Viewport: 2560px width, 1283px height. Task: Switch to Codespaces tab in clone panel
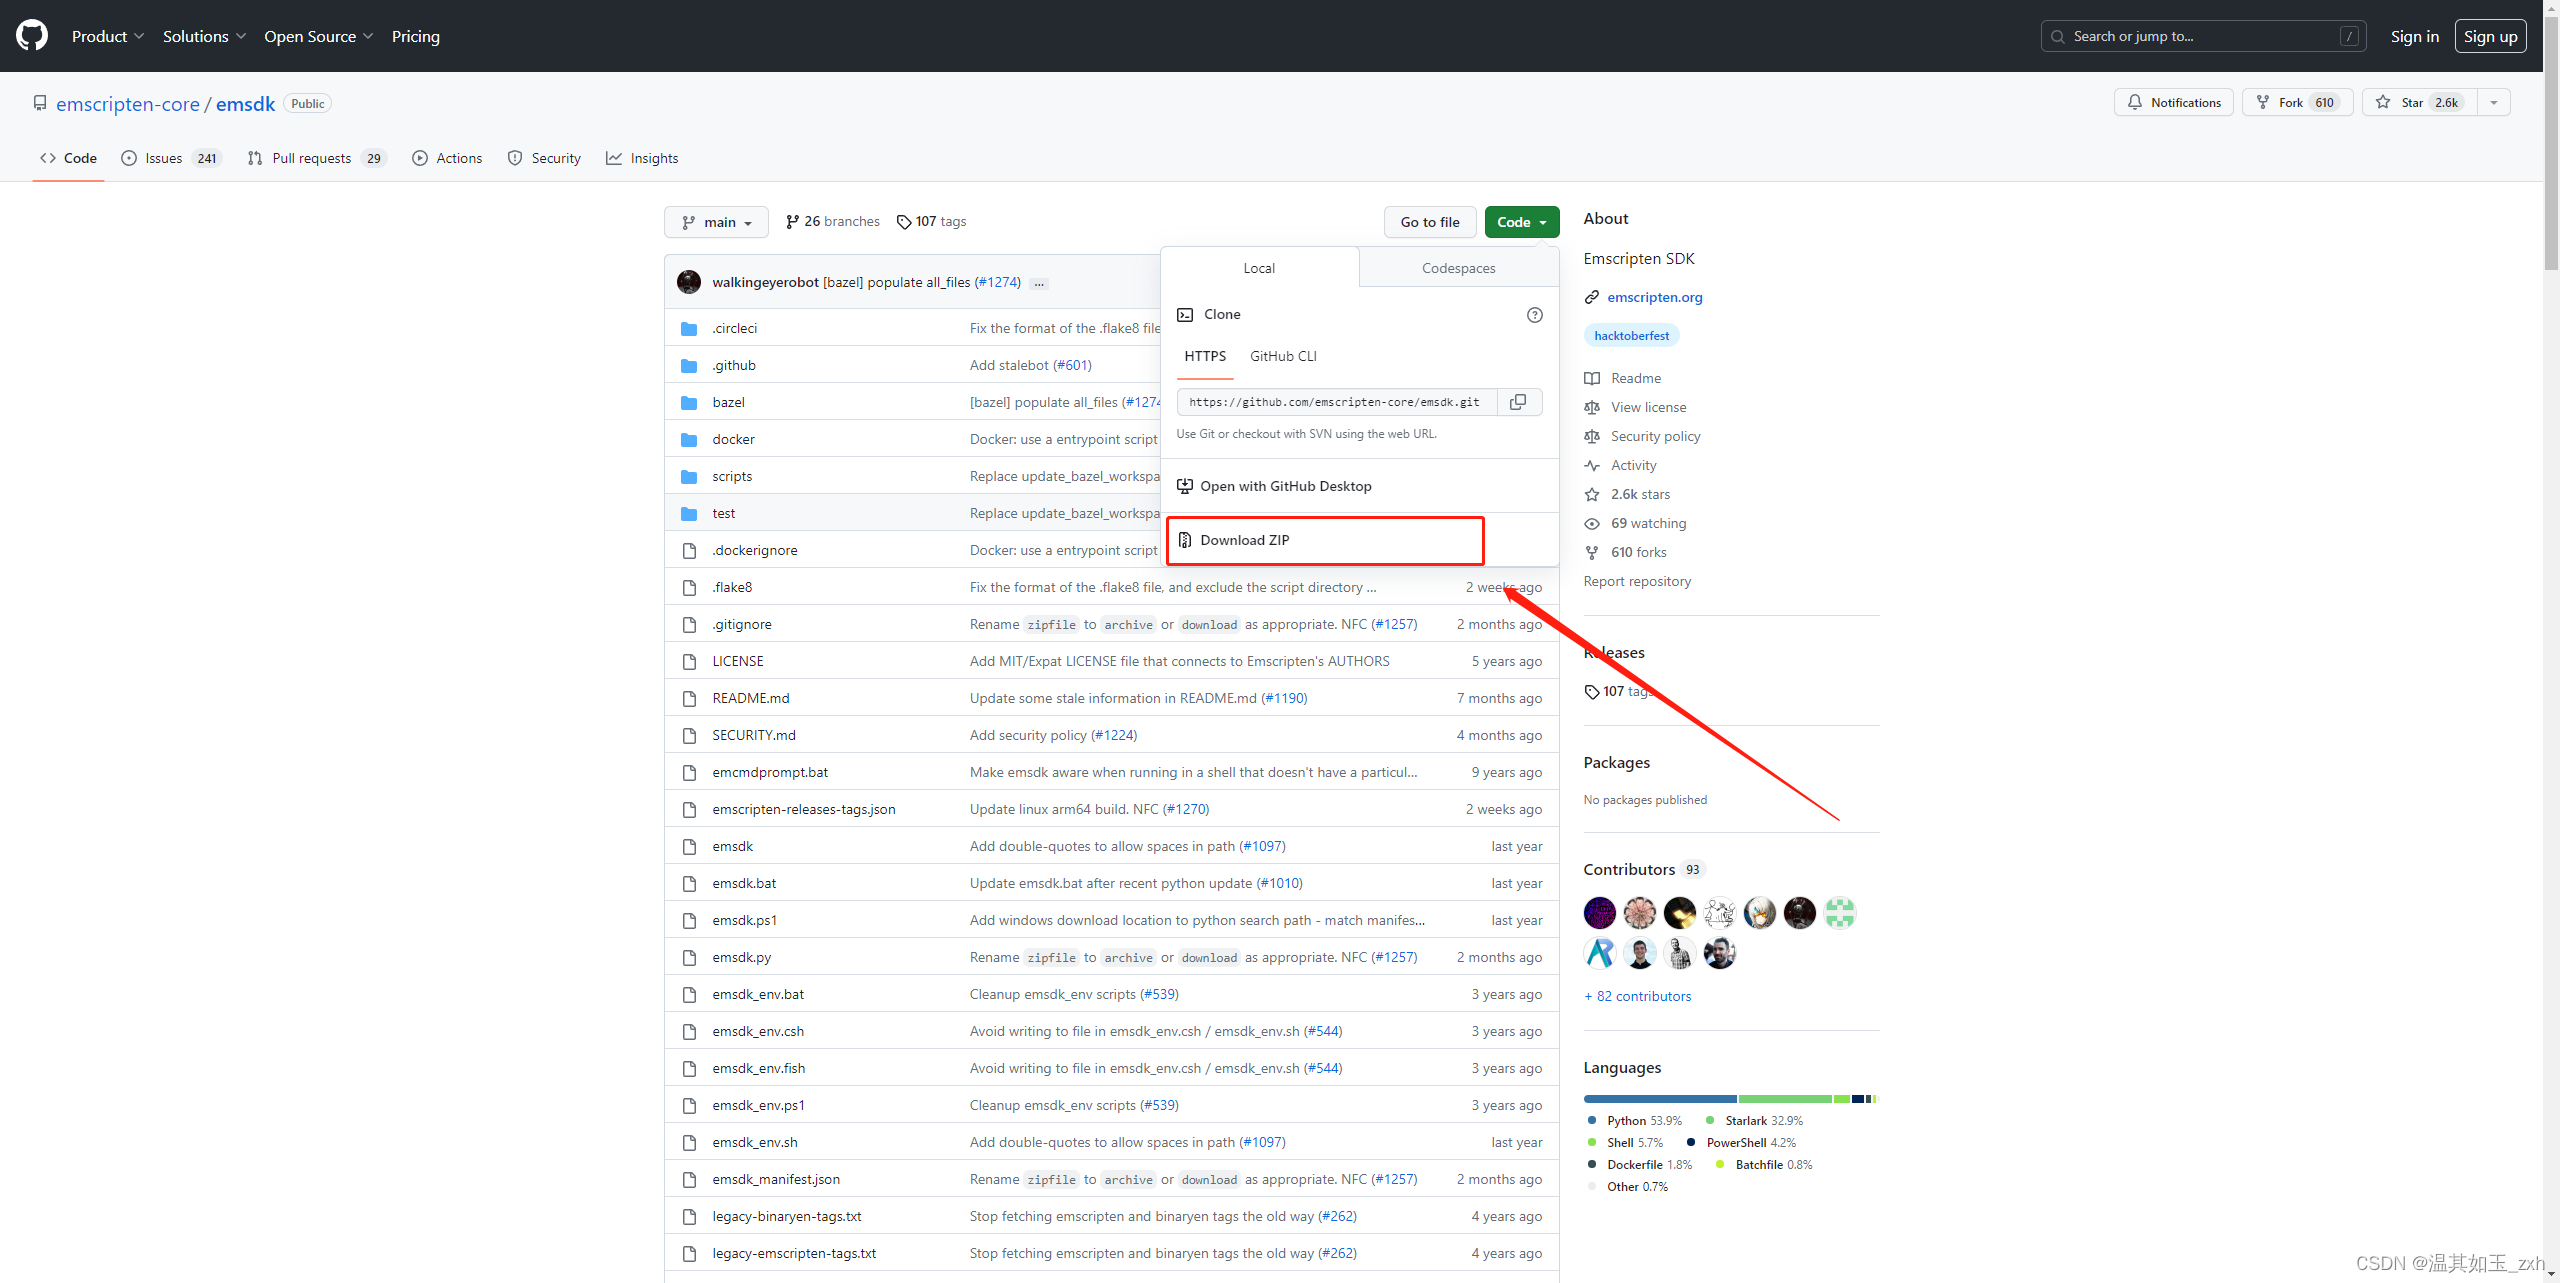tap(1459, 267)
